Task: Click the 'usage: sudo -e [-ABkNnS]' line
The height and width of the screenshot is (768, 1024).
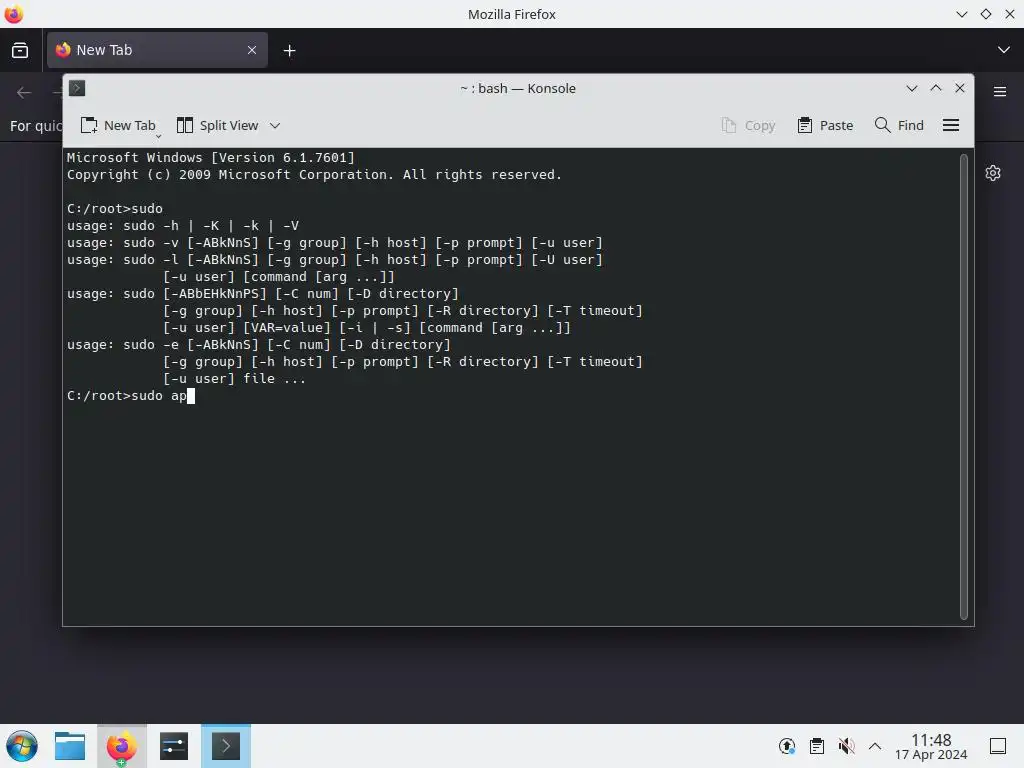Action: pyautogui.click(x=259, y=345)
